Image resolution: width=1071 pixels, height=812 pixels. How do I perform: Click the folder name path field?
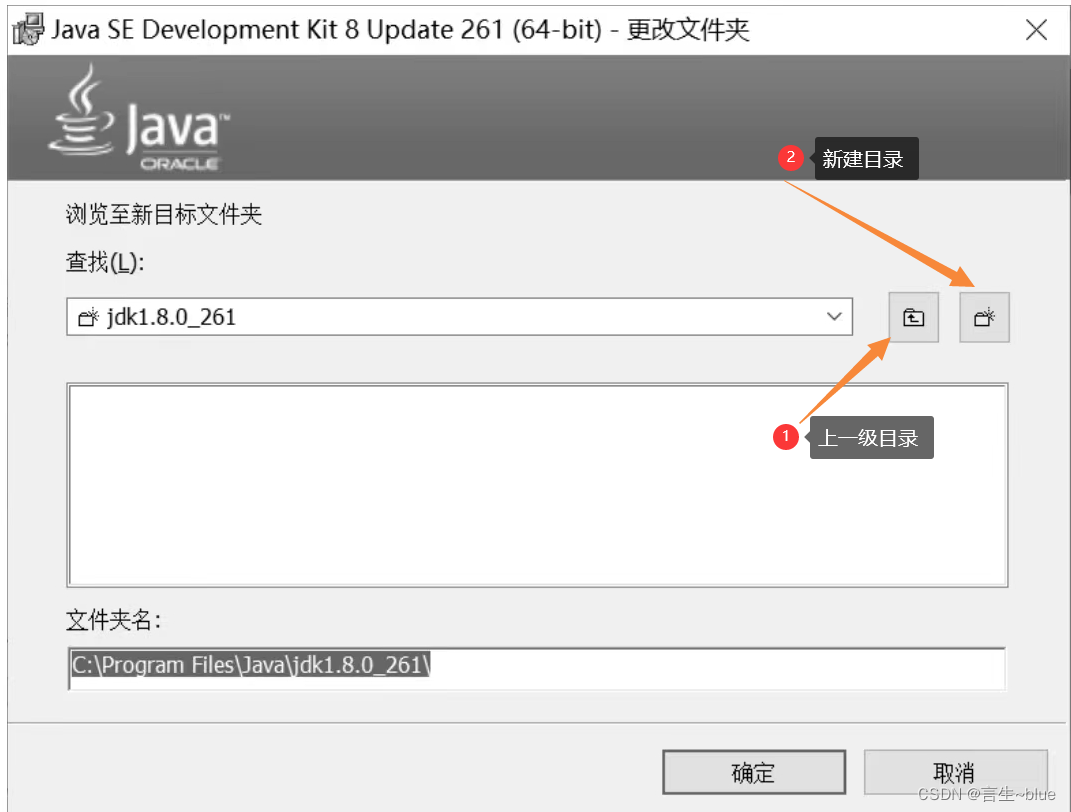tap(537, 669)
